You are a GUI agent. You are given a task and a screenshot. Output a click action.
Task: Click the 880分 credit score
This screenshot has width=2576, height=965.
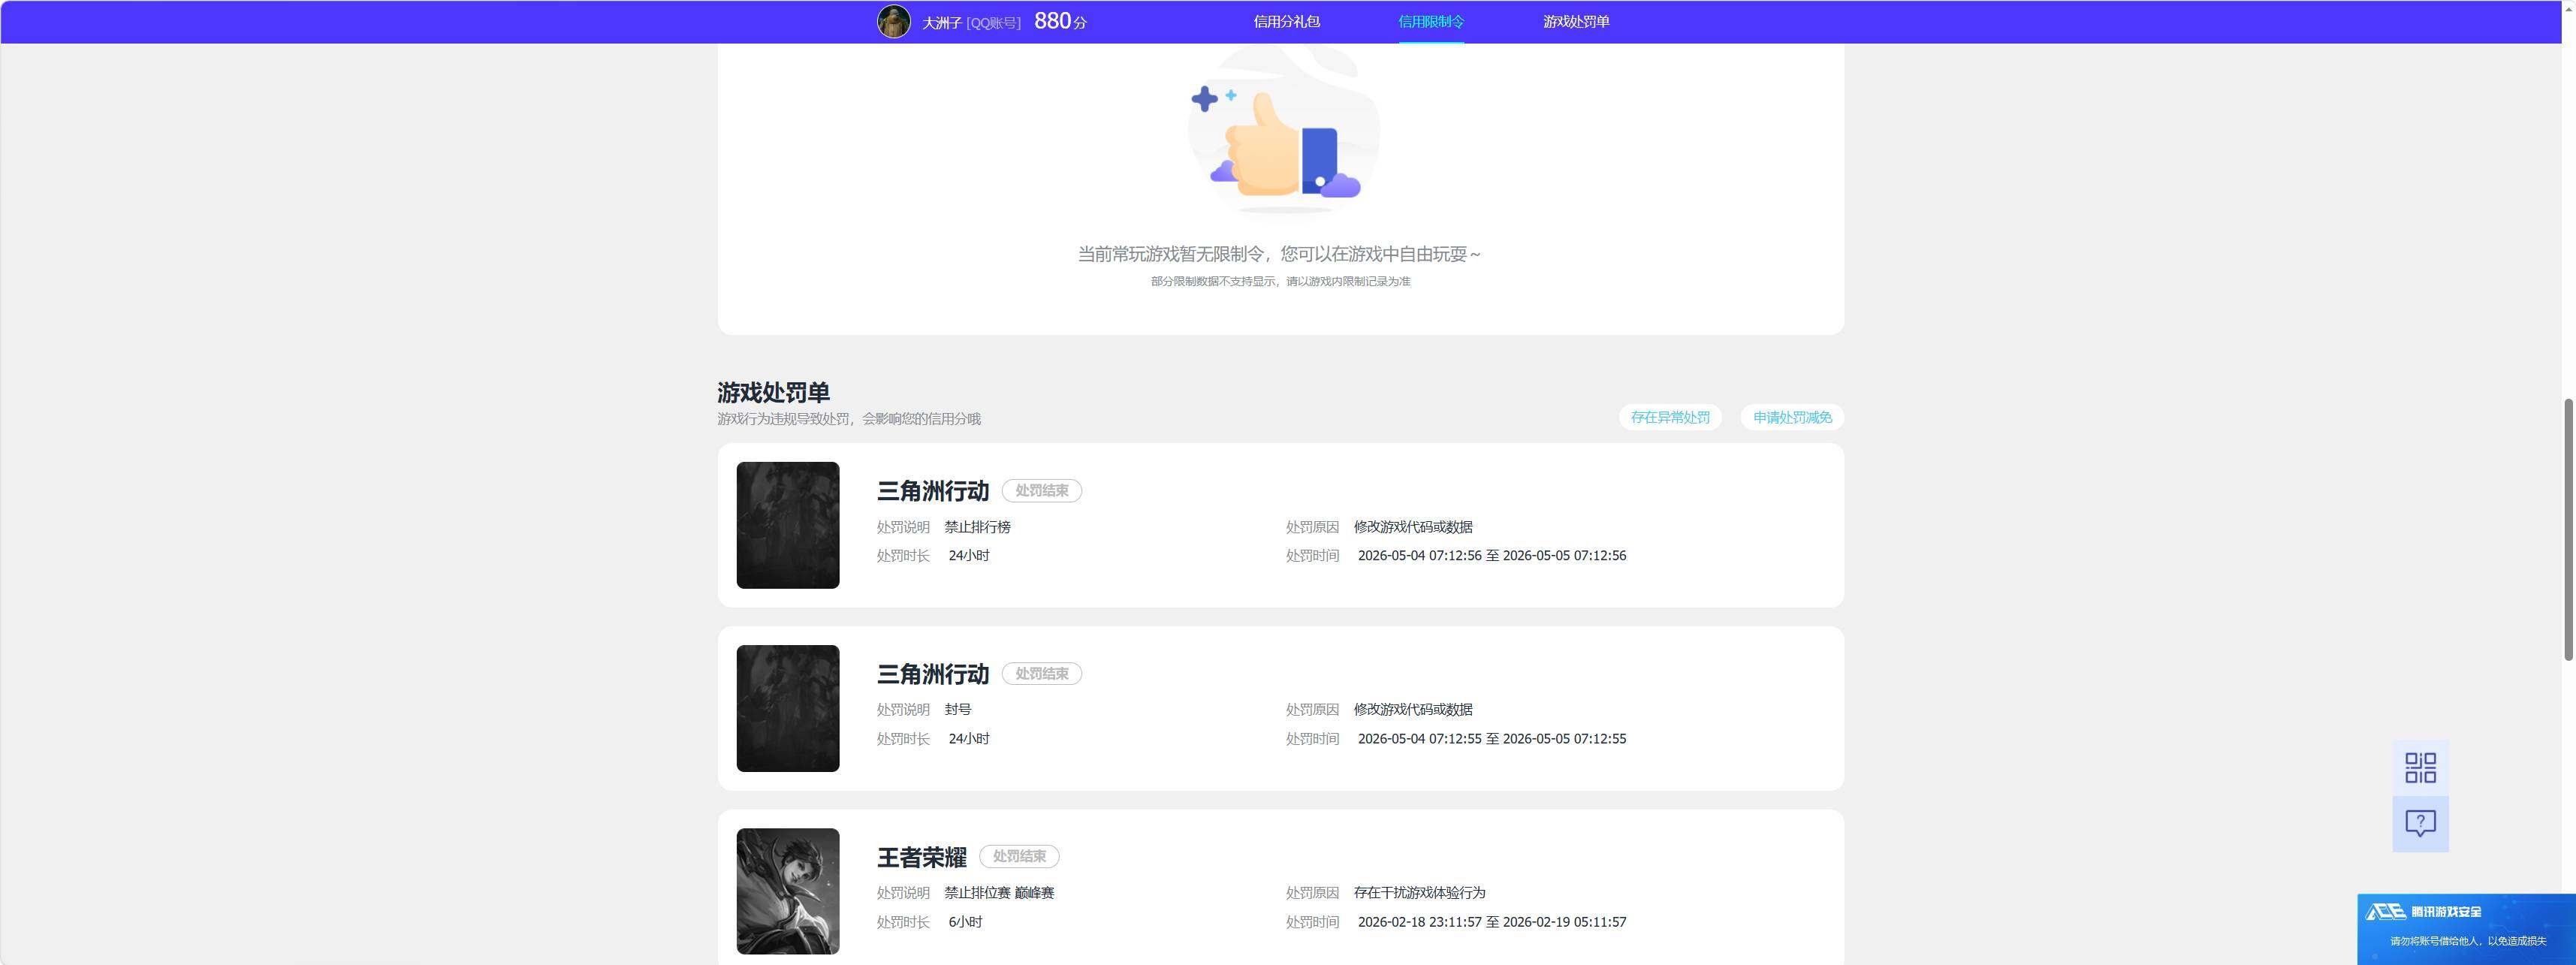[1060, 21]
